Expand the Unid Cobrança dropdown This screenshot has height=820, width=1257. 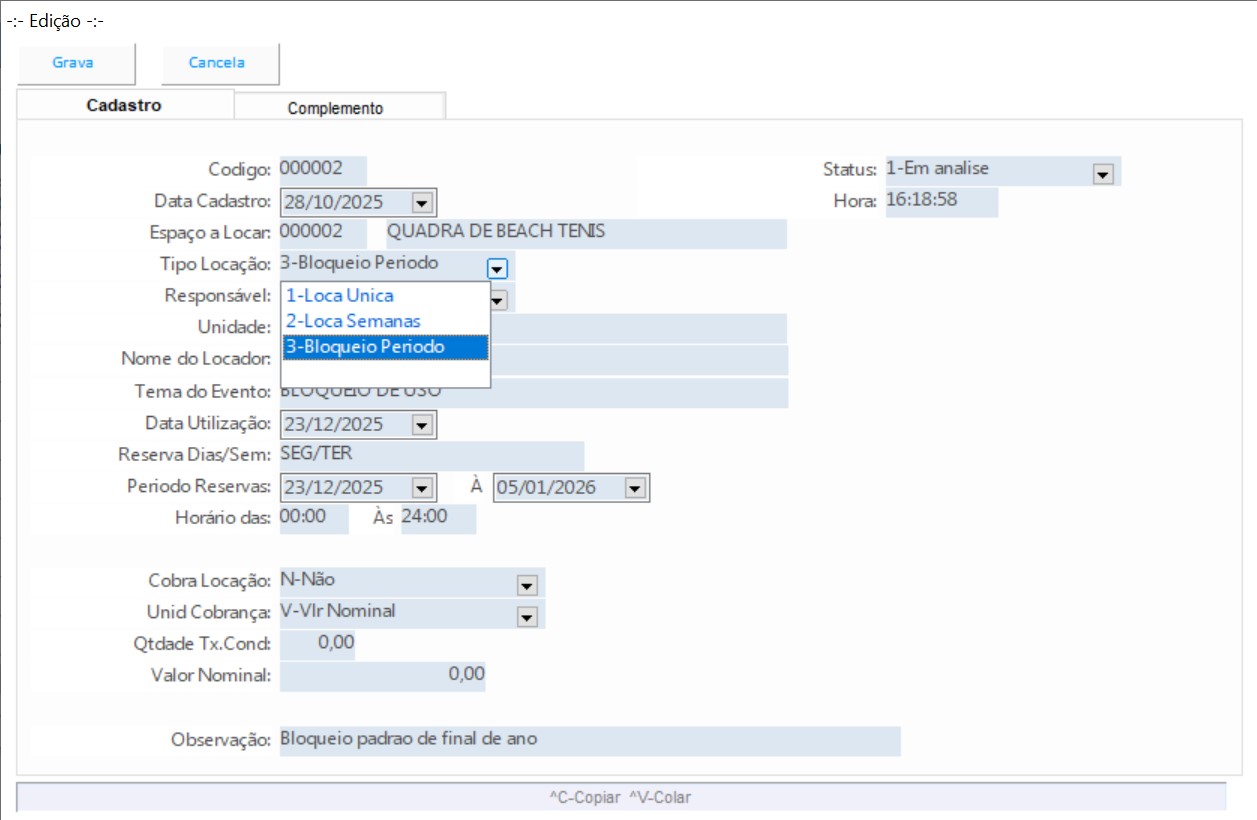tap(527, 617)
